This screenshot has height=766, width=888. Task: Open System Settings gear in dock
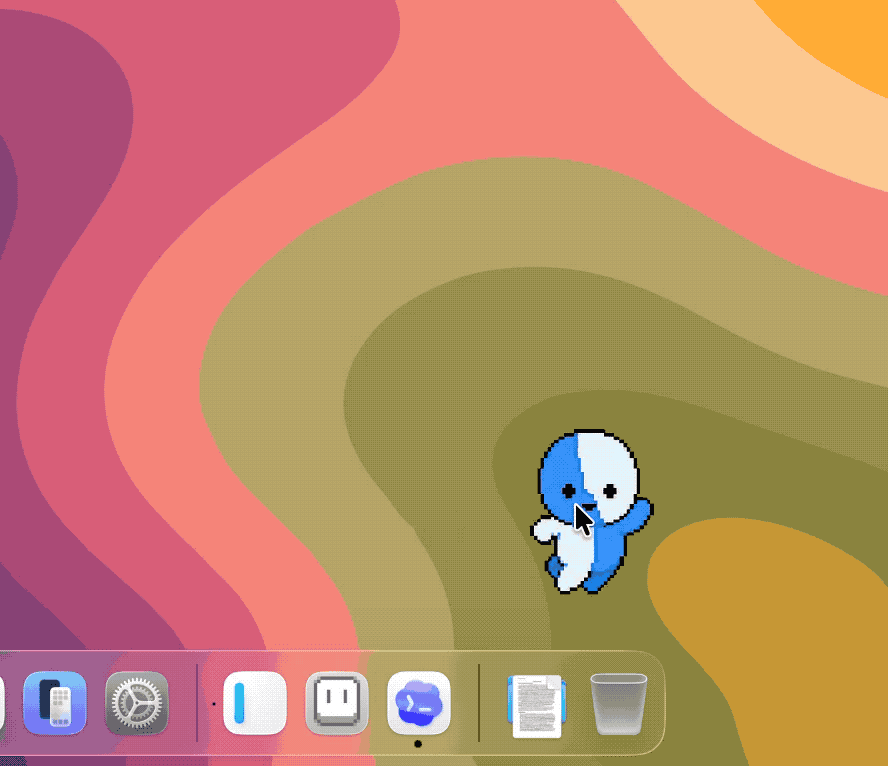point(136,703)
